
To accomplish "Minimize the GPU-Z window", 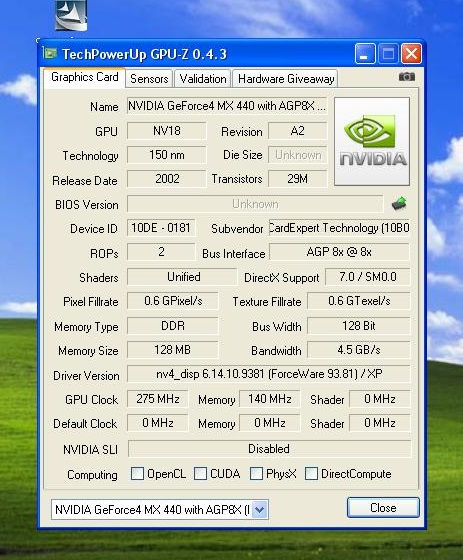I will 365,54.
